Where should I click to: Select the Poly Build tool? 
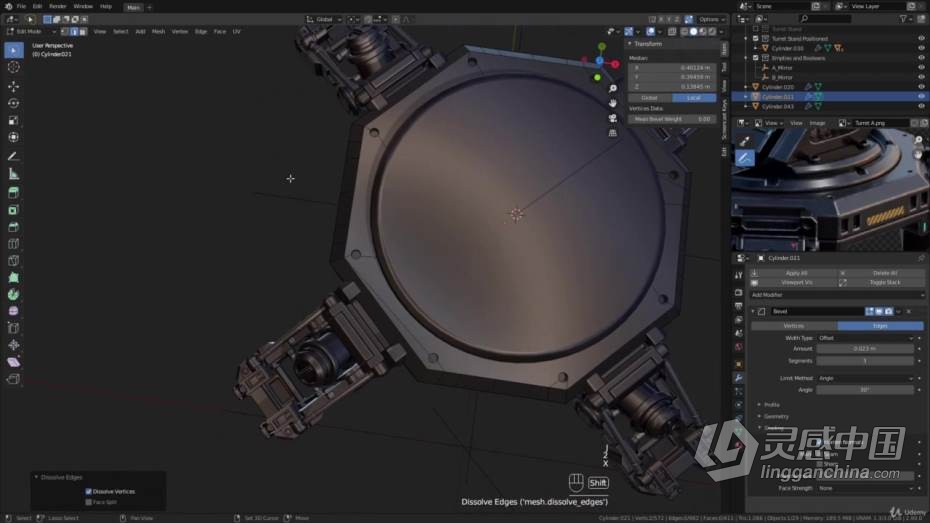tap(14, 278)
